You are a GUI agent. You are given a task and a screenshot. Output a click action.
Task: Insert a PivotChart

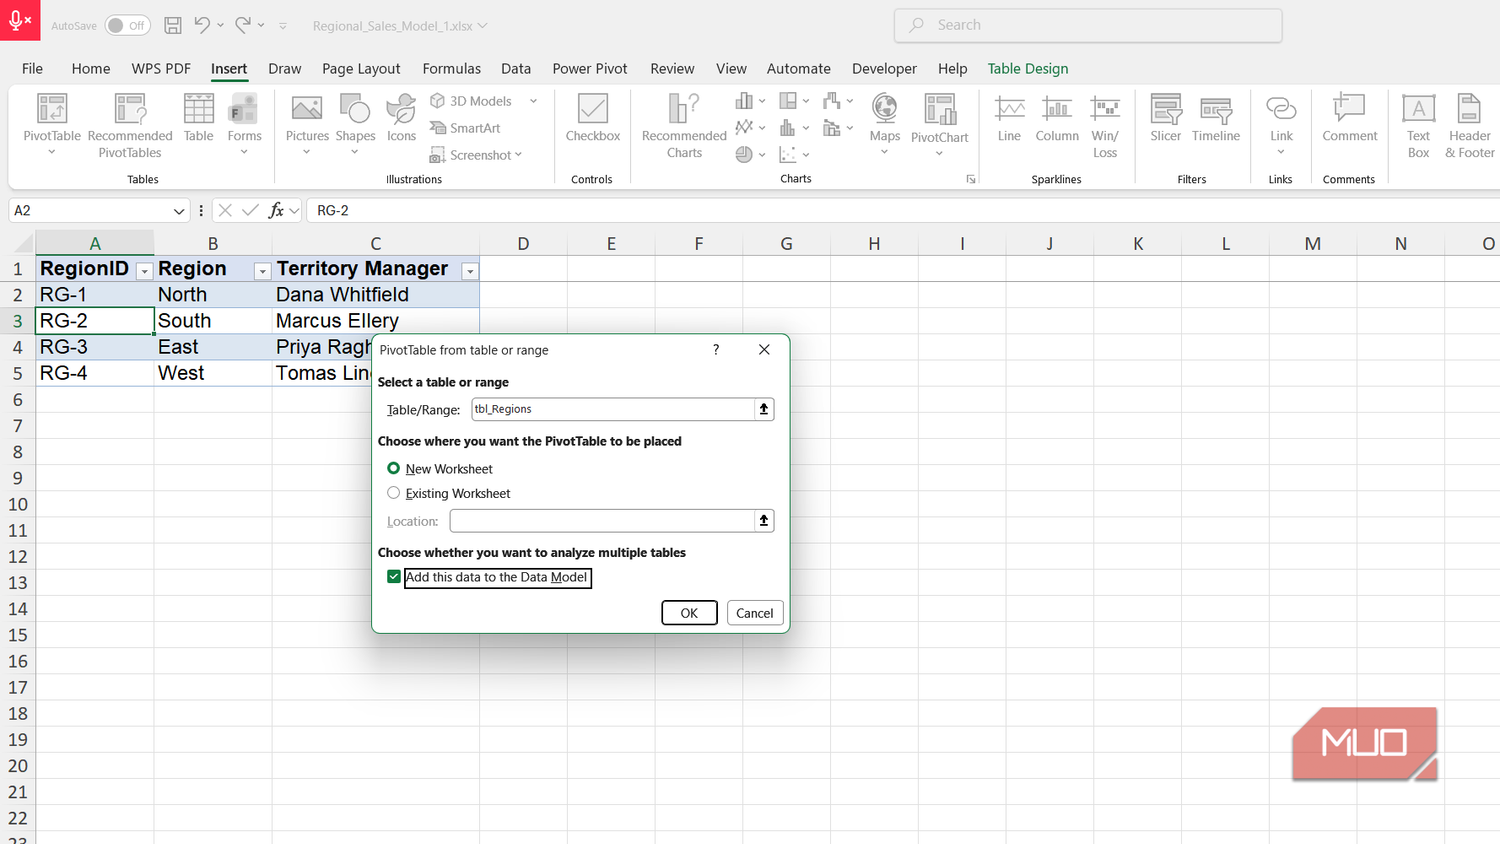pyautogui.click(x=939, y=125)
